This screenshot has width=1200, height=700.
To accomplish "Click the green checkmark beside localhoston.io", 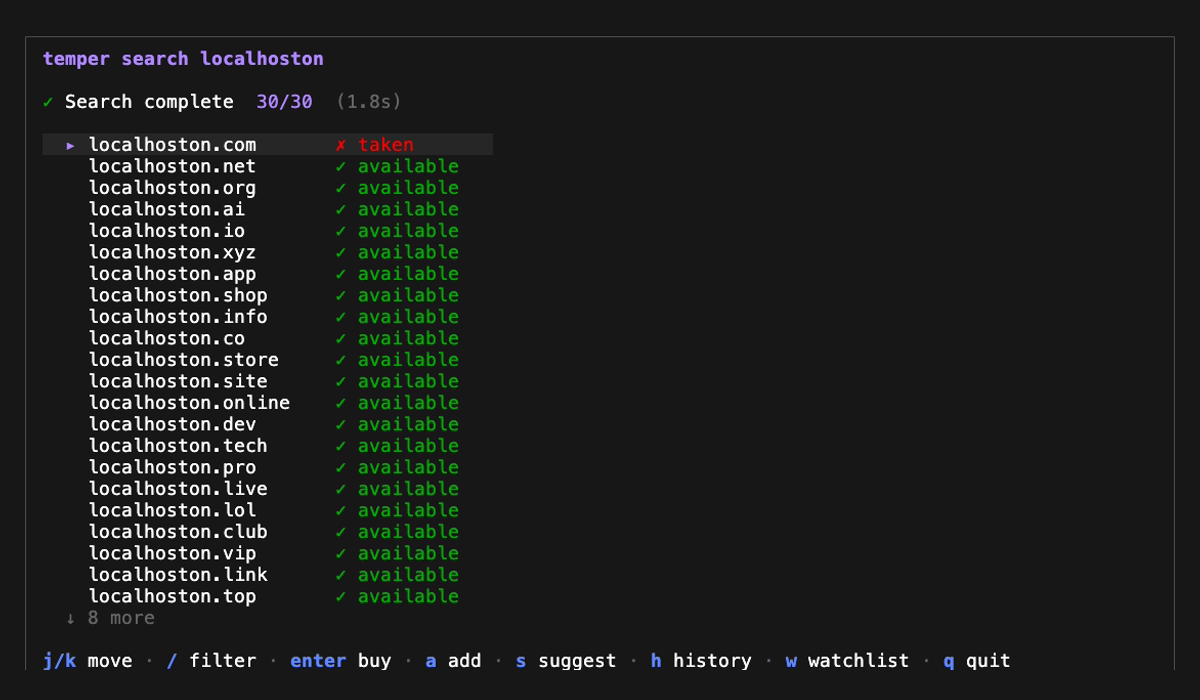I will click(x=340, y=231).
